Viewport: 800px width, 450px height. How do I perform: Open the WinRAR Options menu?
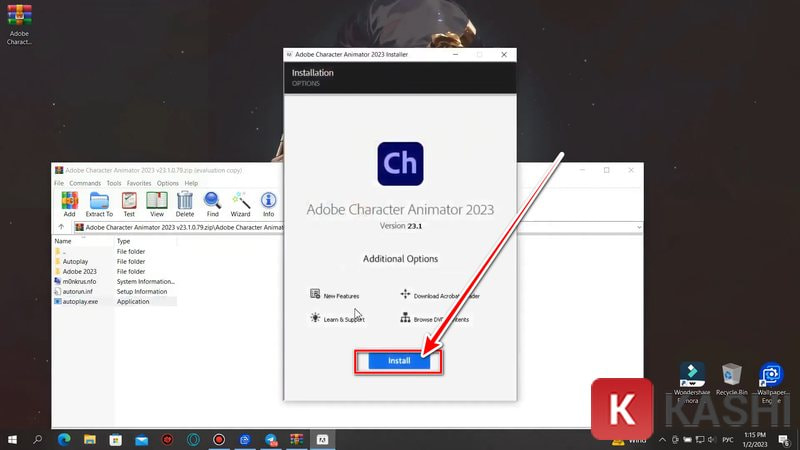point(168,183)
